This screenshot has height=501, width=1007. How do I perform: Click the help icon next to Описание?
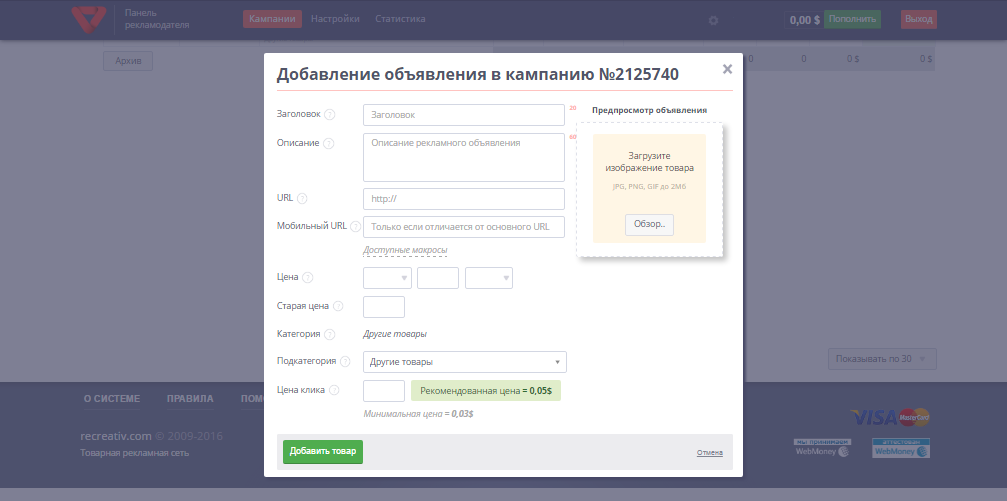coord(329,144)
